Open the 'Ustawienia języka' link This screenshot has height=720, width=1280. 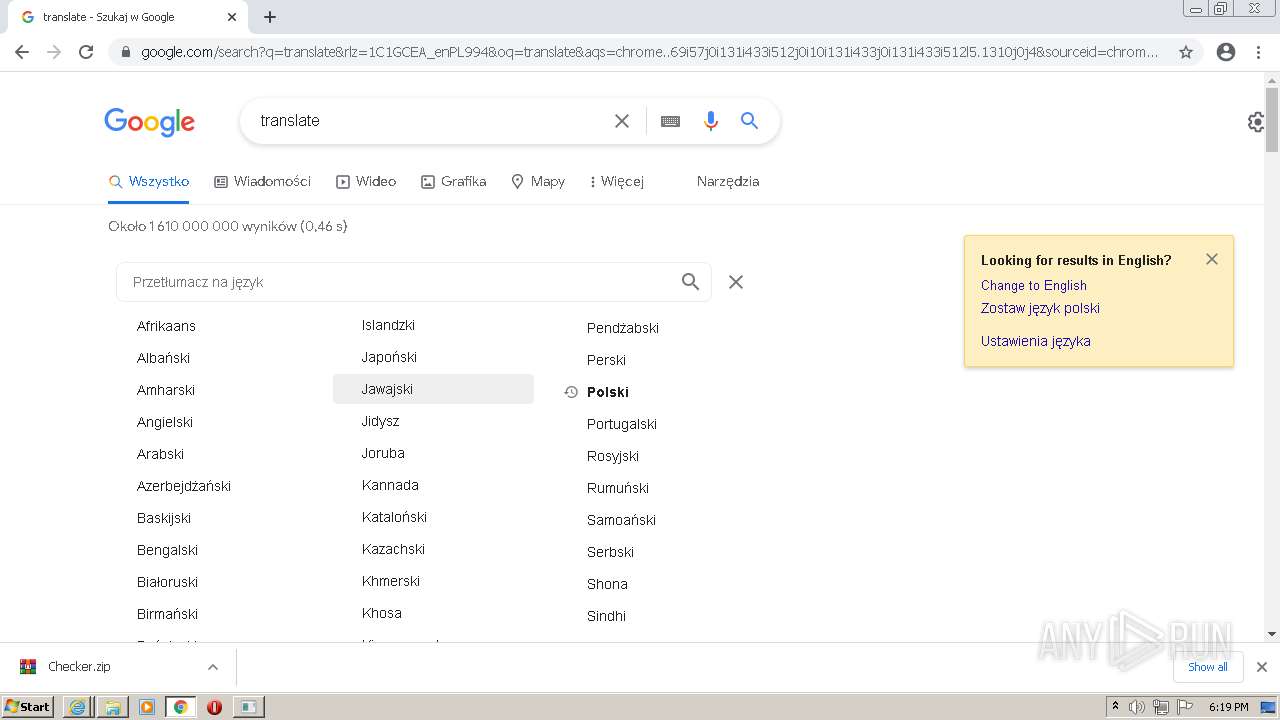1036,342
